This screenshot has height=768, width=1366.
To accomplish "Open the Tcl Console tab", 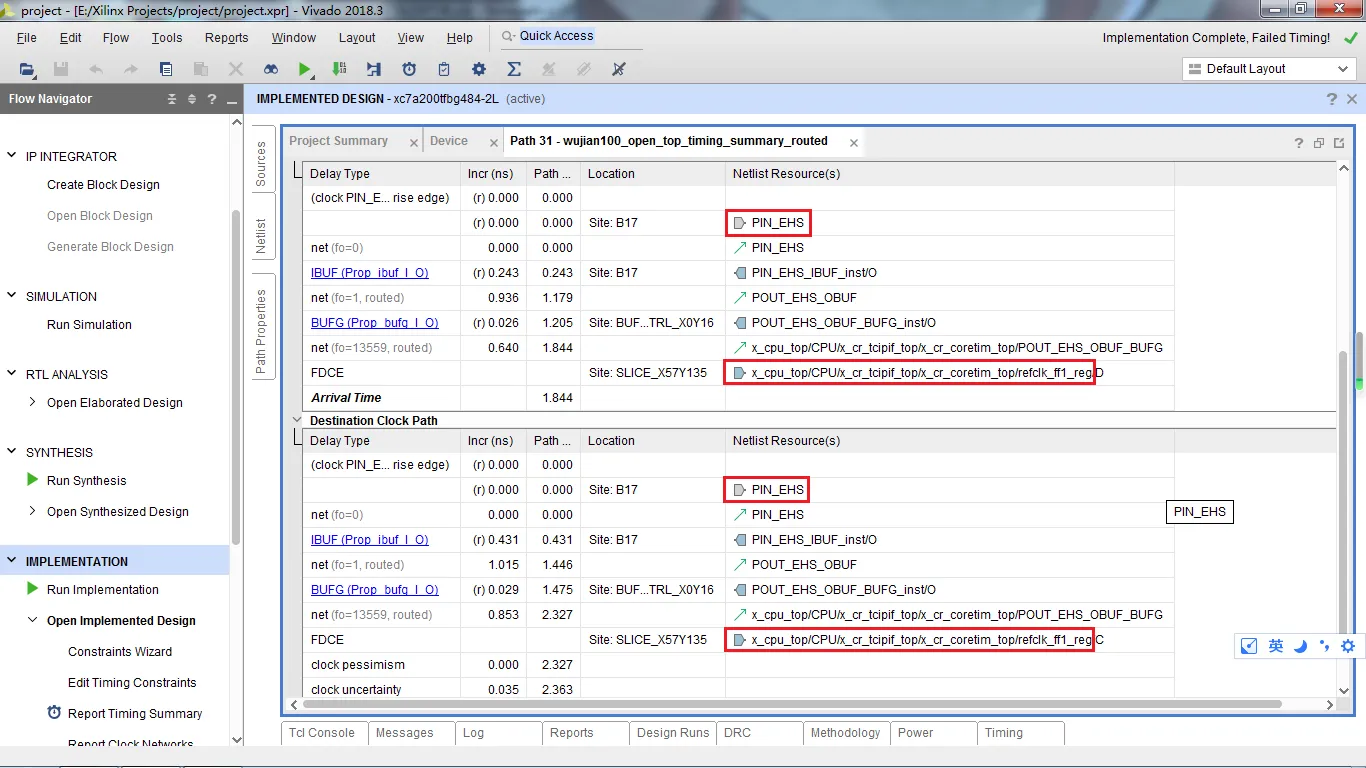I will click(322, 733).
